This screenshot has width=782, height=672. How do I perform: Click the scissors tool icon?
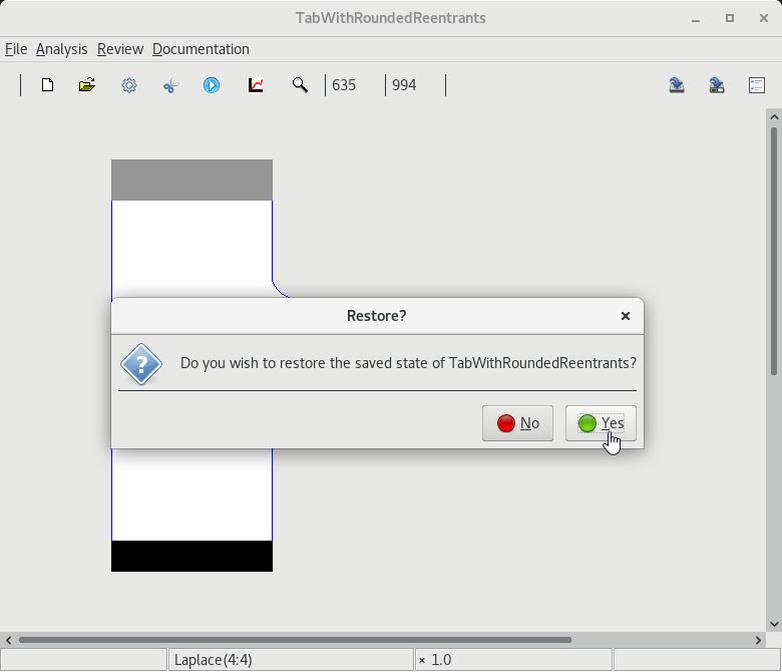tap(170, 85)
